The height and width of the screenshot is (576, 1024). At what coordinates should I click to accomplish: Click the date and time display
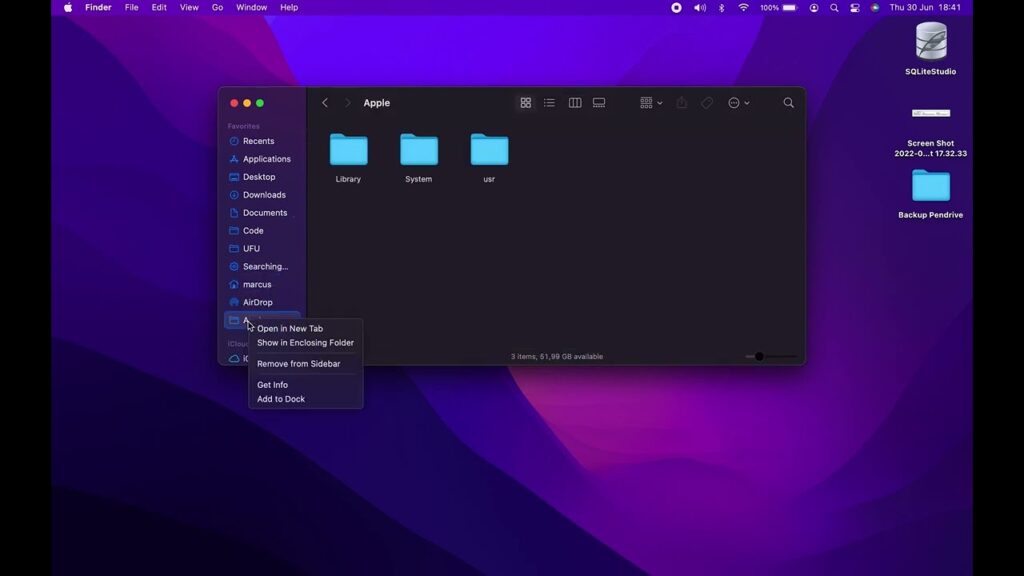(x=925, y=8)
